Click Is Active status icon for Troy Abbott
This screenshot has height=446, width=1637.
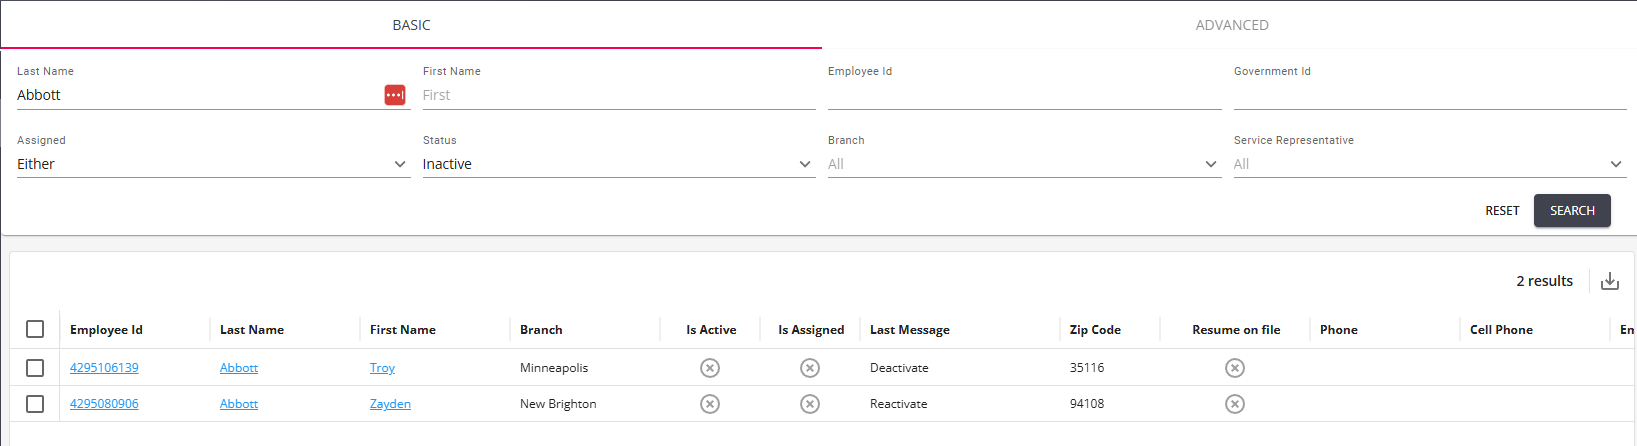click(x=710, y=368)
